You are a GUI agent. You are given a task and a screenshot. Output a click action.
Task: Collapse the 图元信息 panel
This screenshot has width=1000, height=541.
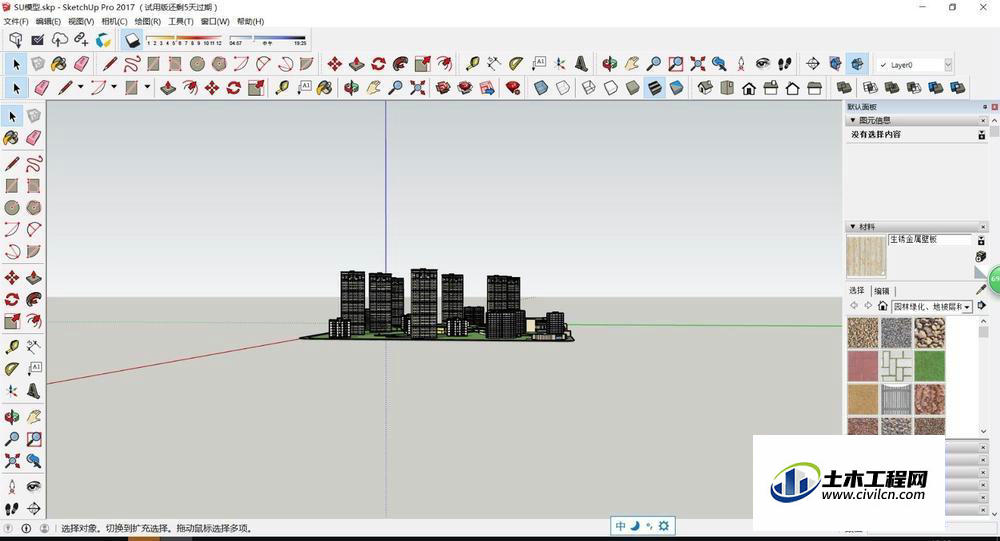point(853,120)
